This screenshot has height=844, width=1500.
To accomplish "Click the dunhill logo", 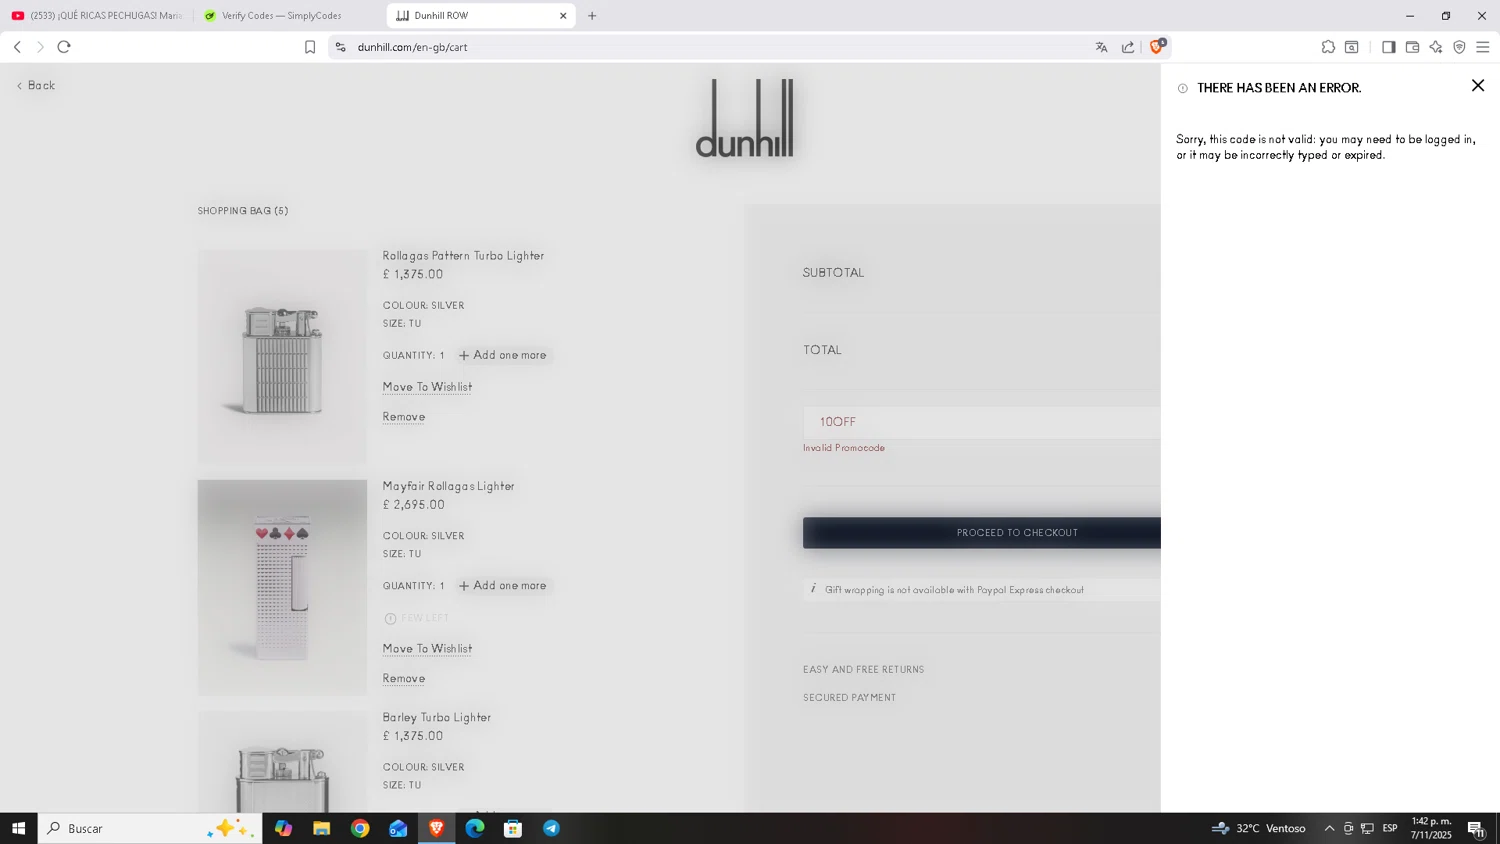I will [745, 118].
